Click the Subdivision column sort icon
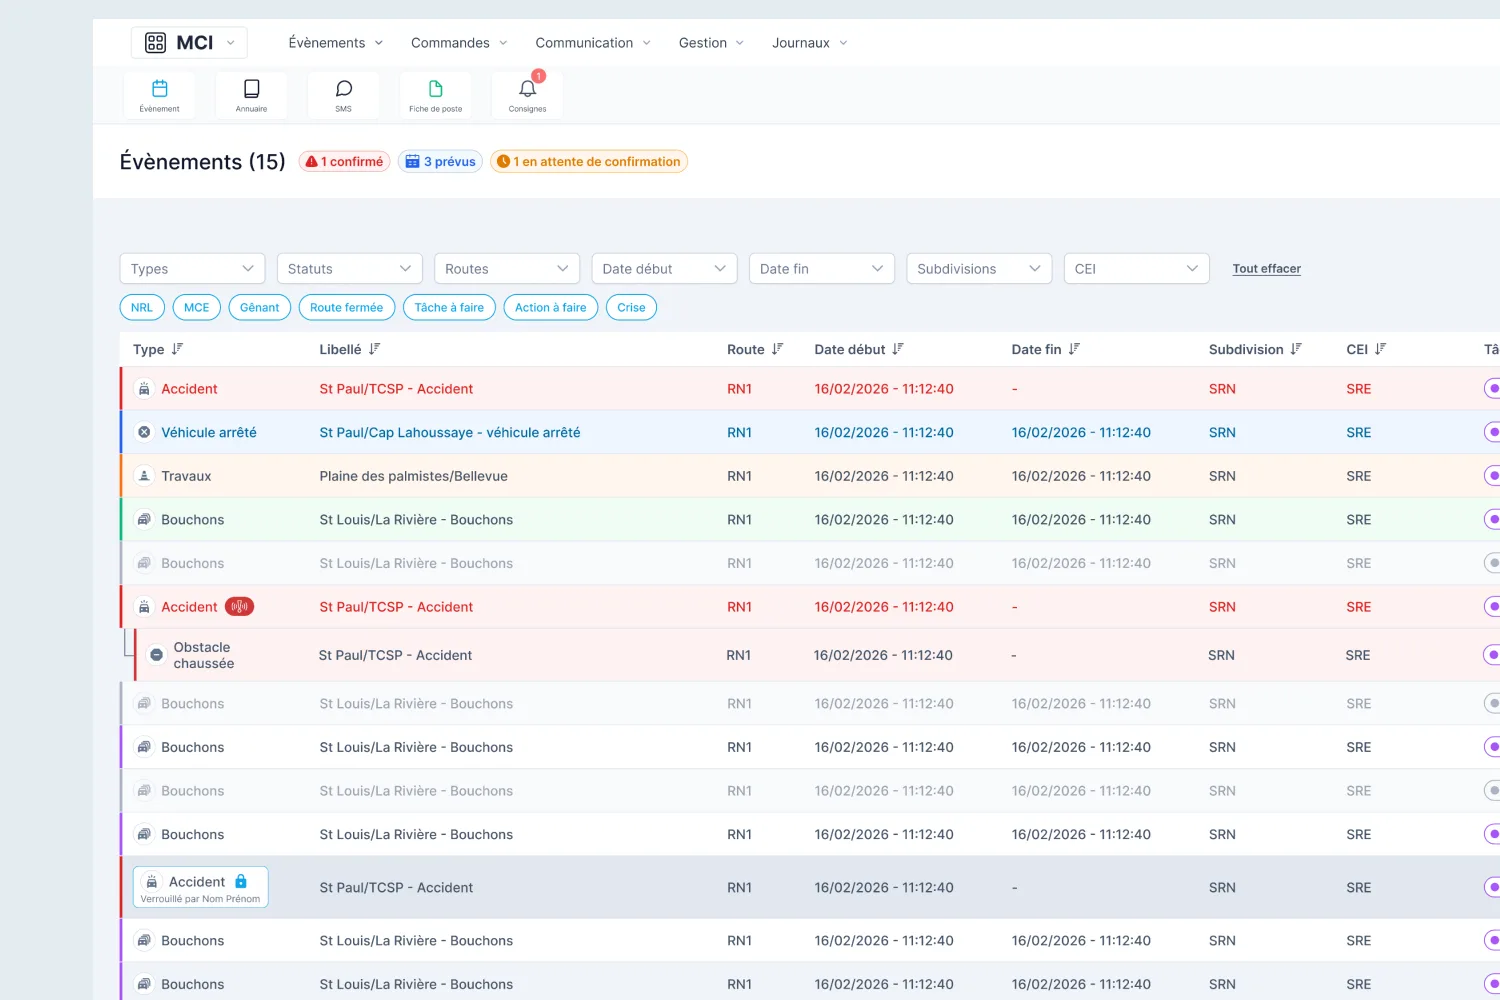Screen dimensions: 1500x1000 1296,349
